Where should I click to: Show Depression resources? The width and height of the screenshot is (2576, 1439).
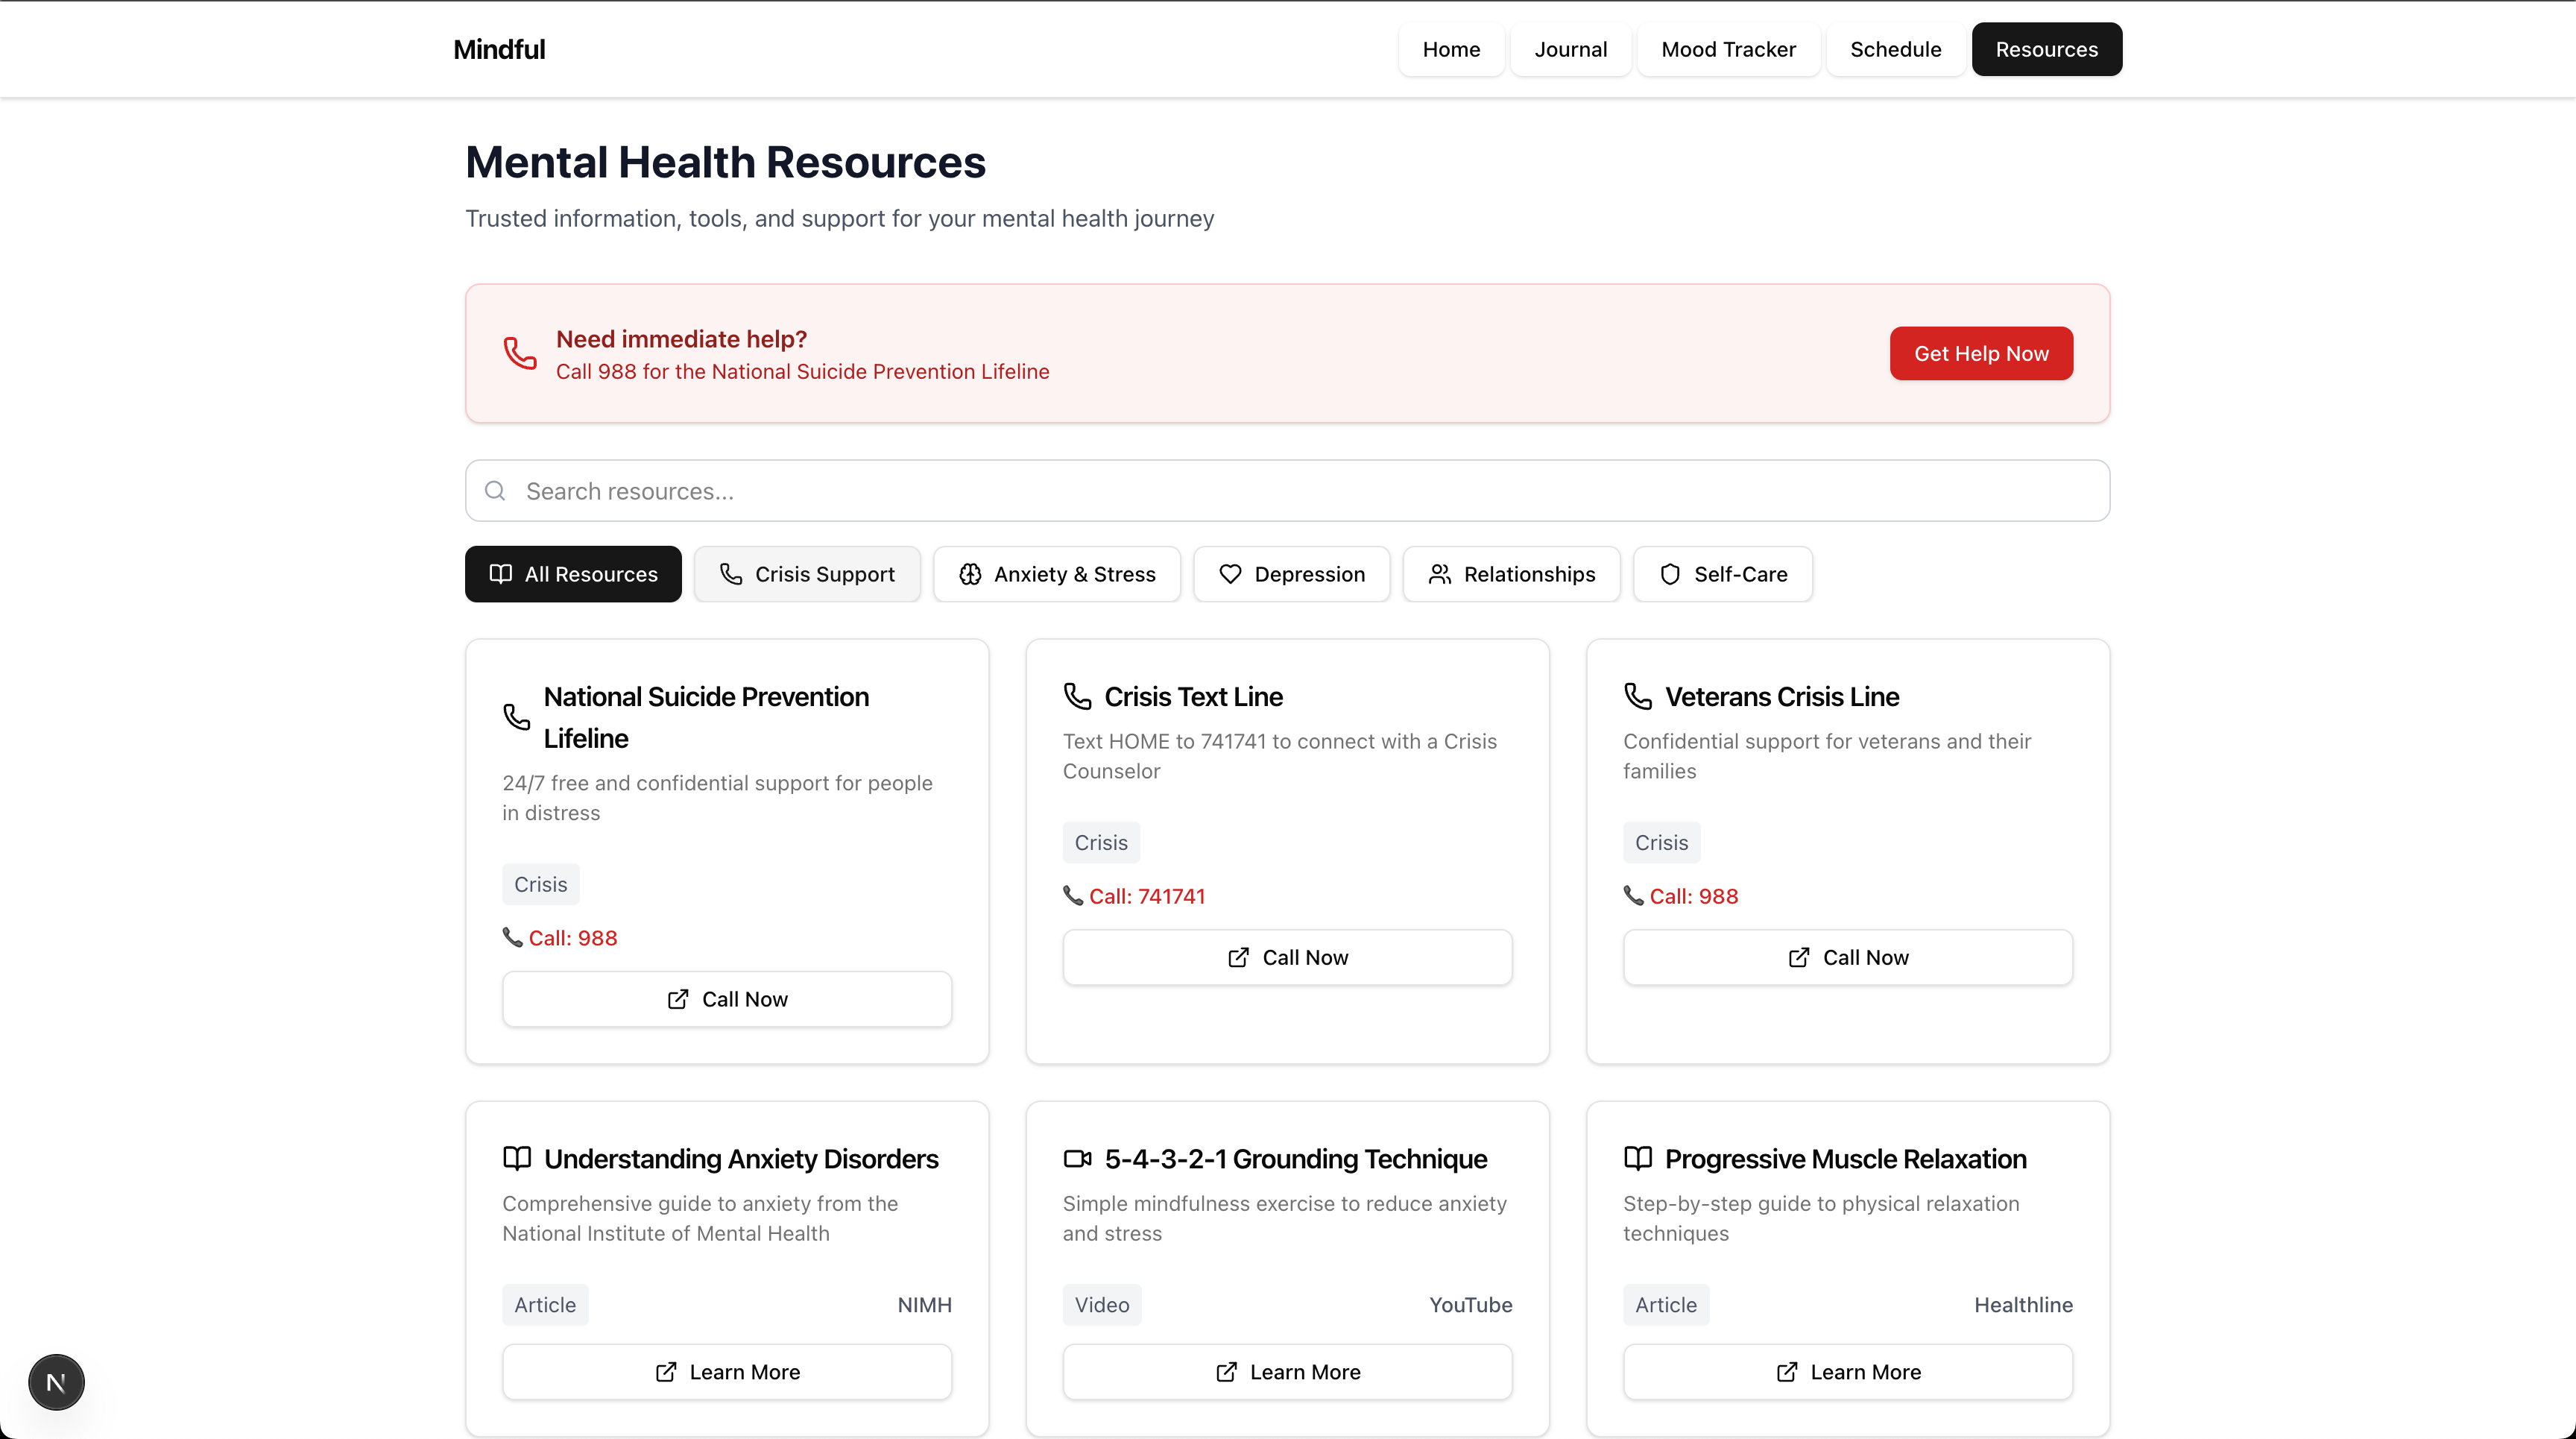pos(1291,574)
